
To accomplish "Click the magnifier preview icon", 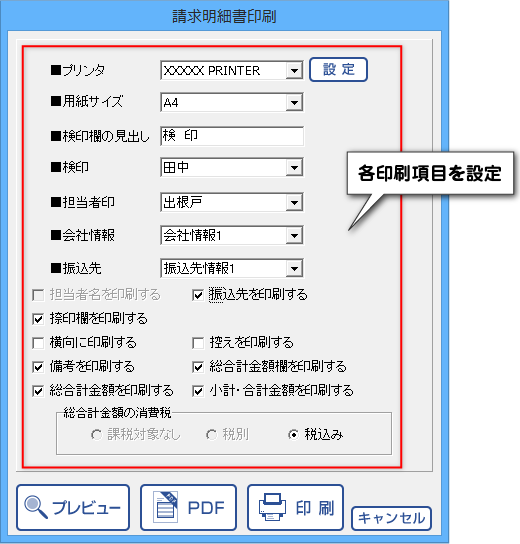I will tap(36, 507).
